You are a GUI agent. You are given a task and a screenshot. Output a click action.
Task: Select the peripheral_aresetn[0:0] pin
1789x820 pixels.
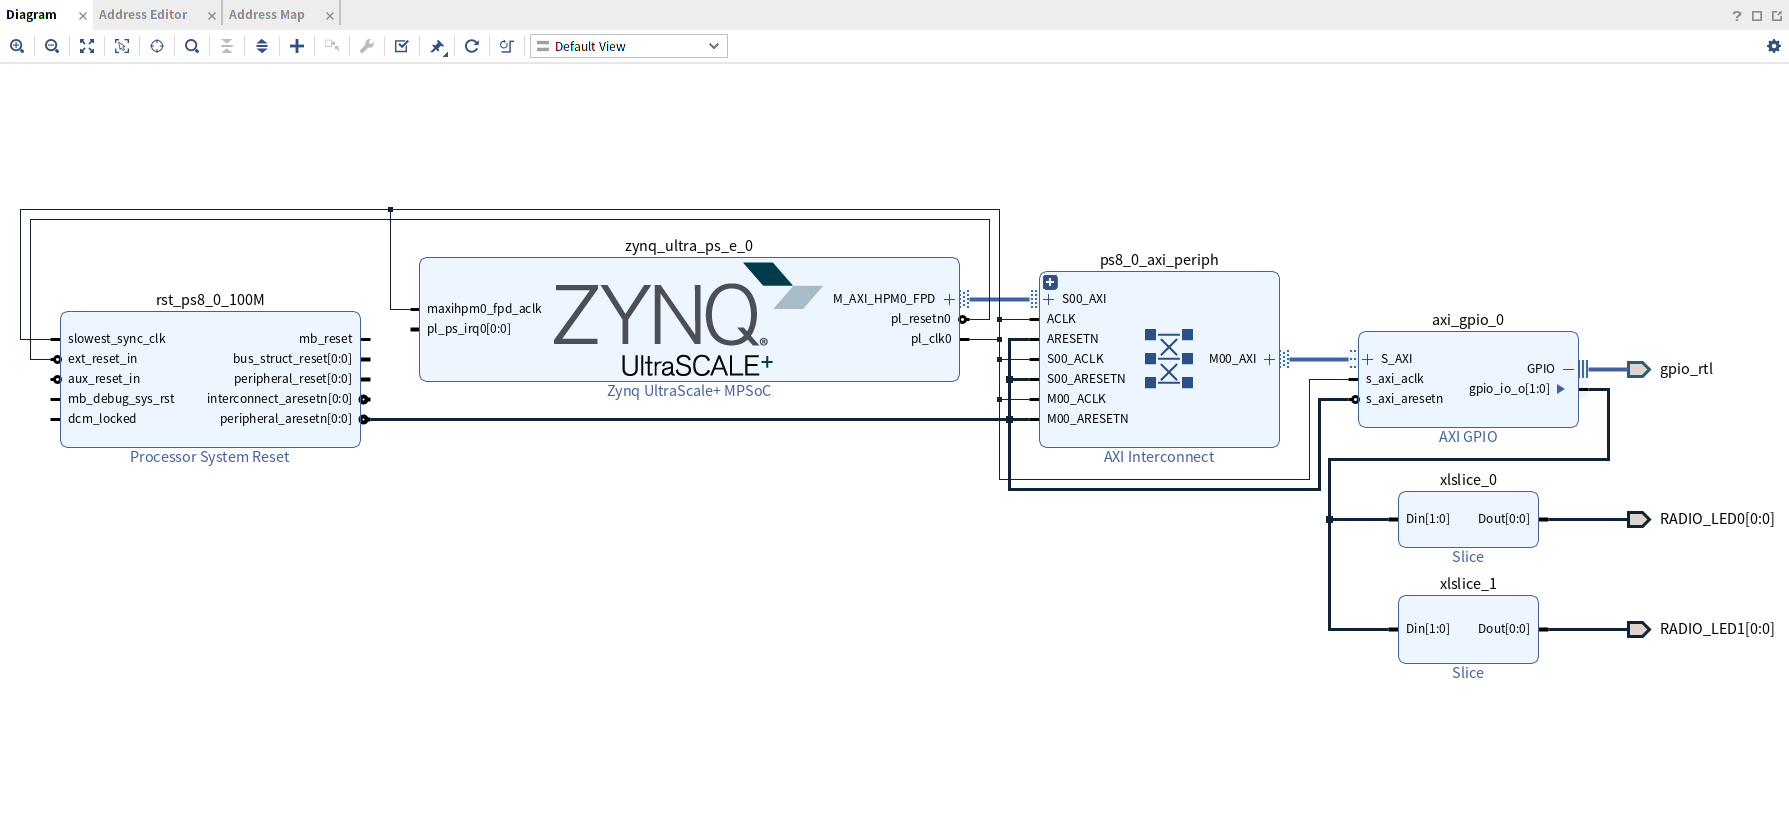click(x=286, y=419)
